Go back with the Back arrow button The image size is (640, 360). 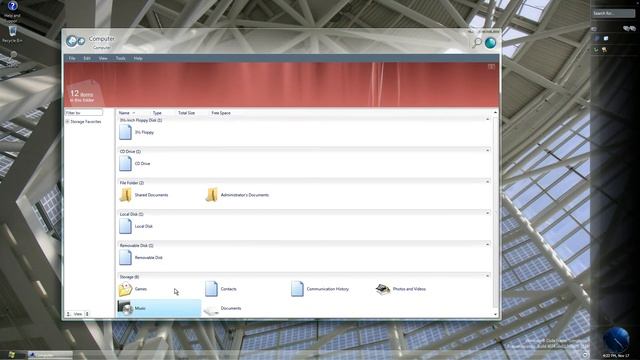pos(71,41)
